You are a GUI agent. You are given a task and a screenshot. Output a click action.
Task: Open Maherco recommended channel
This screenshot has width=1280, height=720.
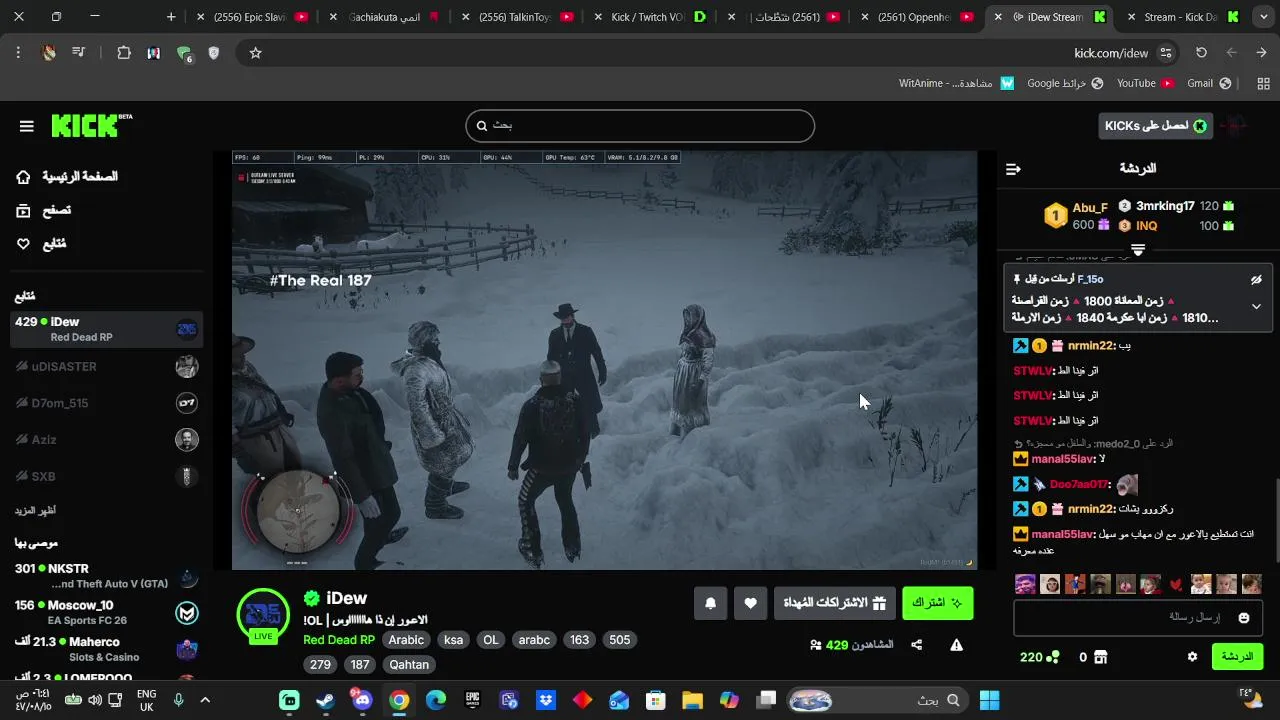pos(106,649)
